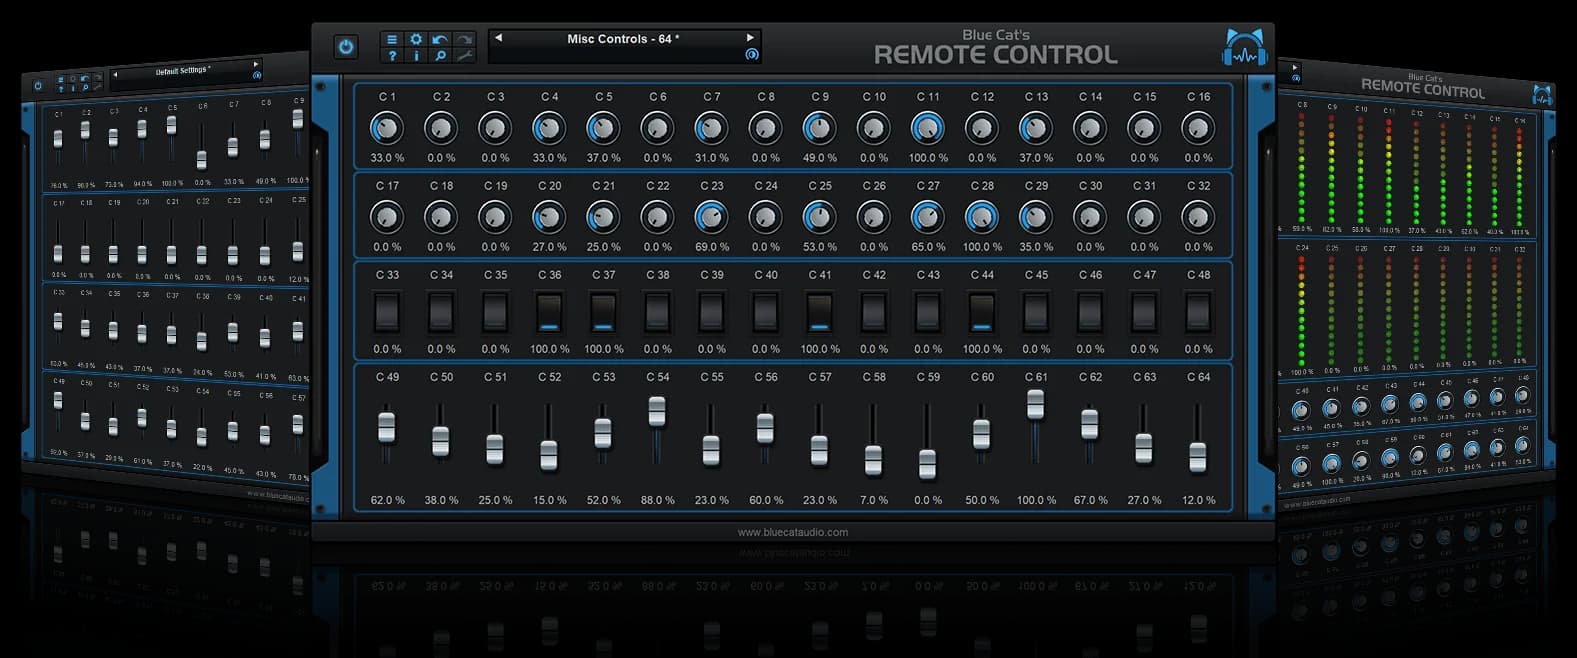Click knob C 17
This screenshot has height=658, width=1577.
pyautogui.click(x=387, y=217)
